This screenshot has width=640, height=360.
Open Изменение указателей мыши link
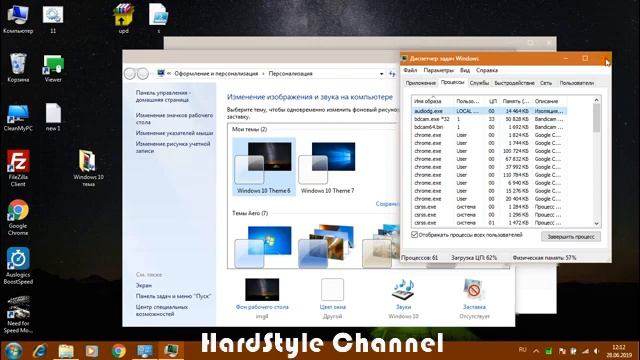pos(174,133)
